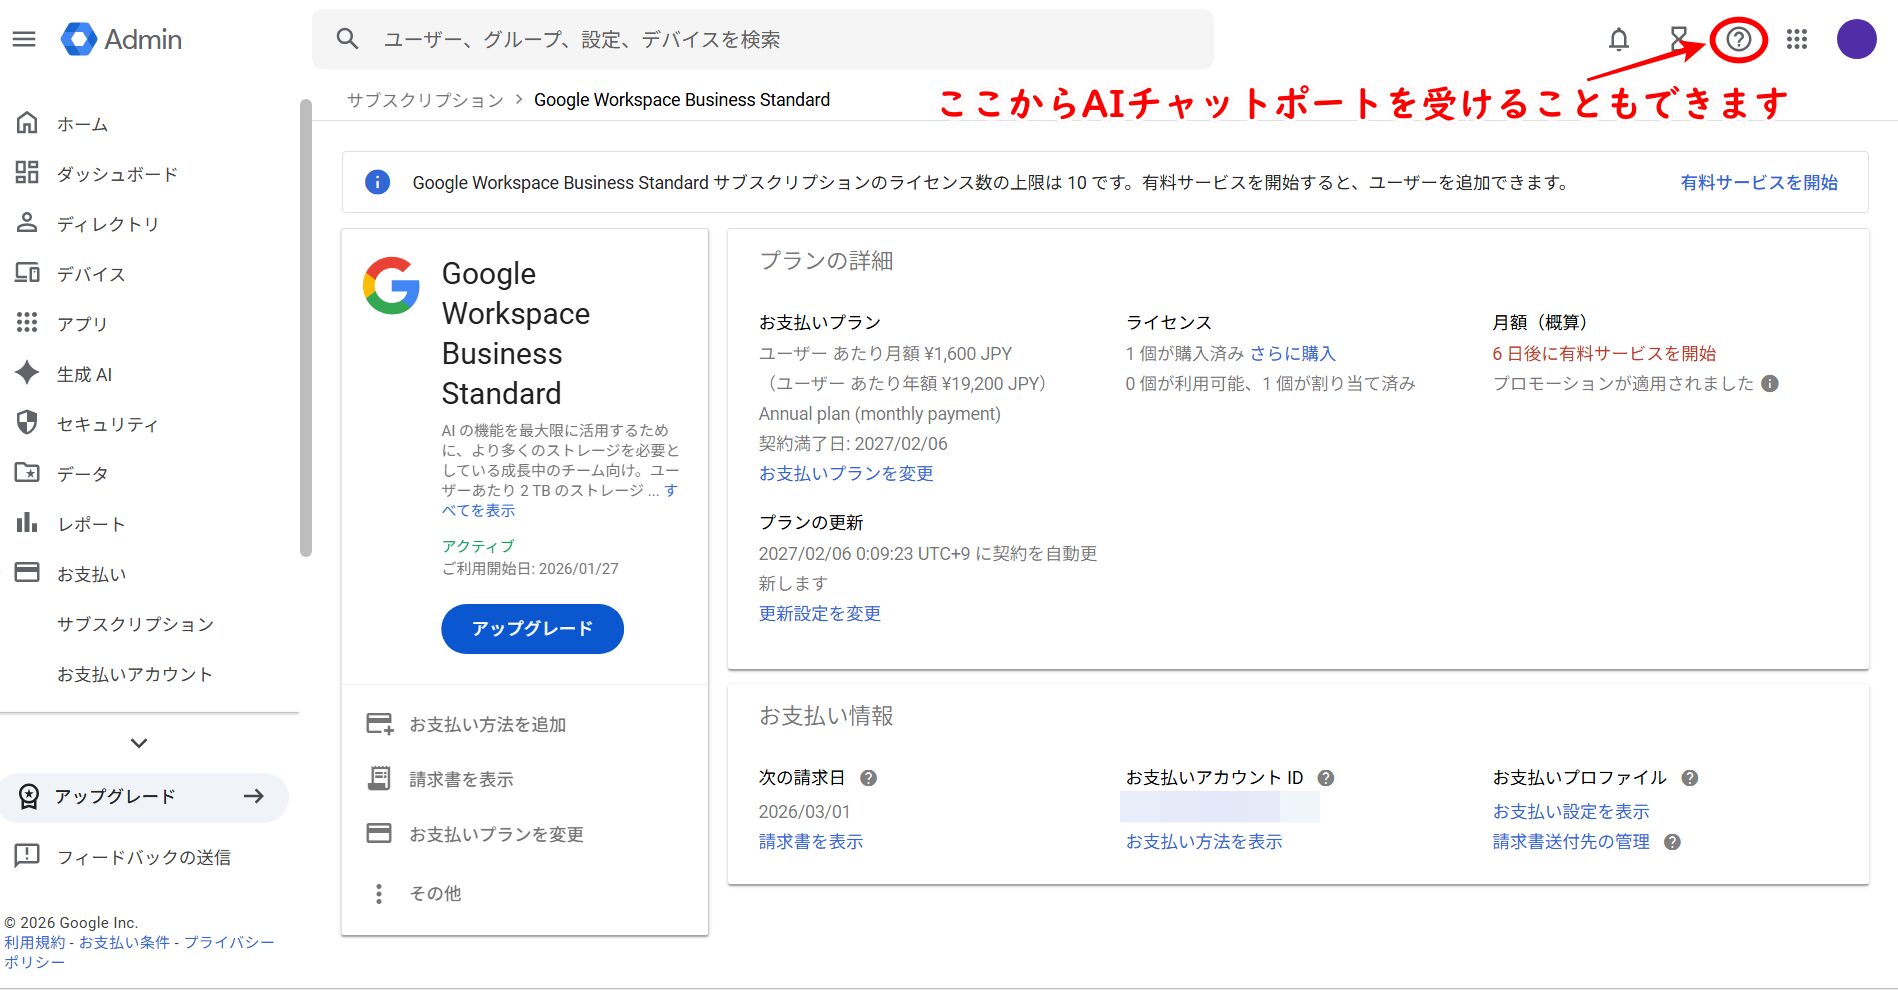Click help icon next to 次の請求日
This screenshot has height=990, width=1898.
(x=869, y=778)
